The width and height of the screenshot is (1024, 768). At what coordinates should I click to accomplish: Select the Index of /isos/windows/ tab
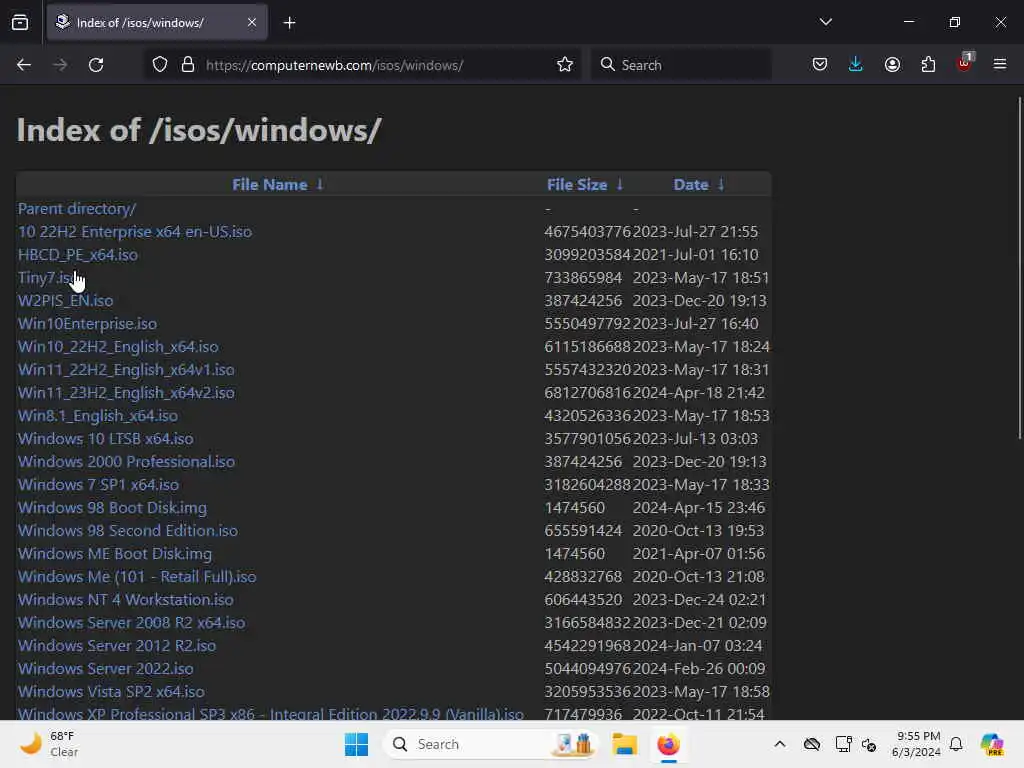coord(157,22)
